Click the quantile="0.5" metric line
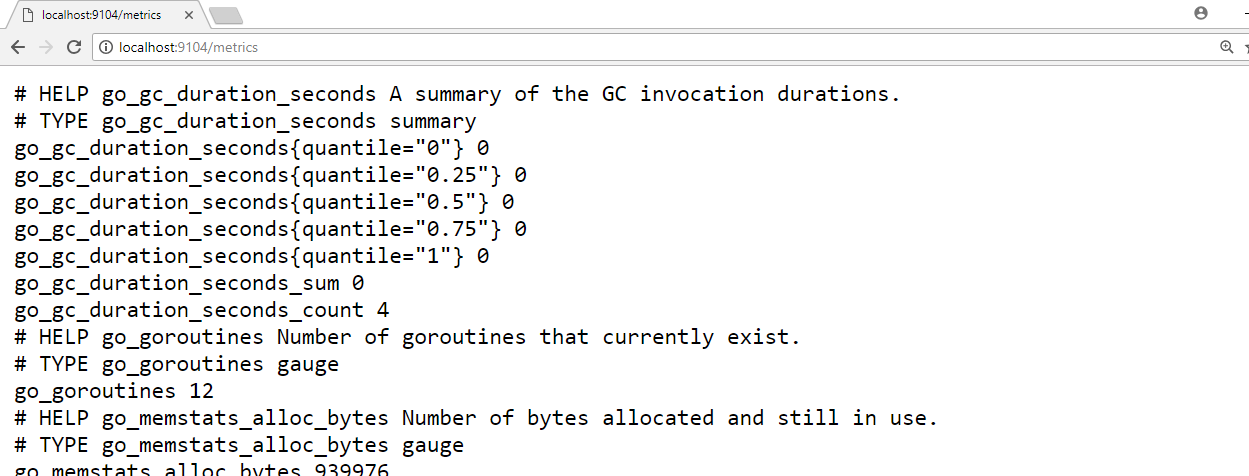Screen dimensions: 1249x476 pyautogui.click(x=264, y=202)
